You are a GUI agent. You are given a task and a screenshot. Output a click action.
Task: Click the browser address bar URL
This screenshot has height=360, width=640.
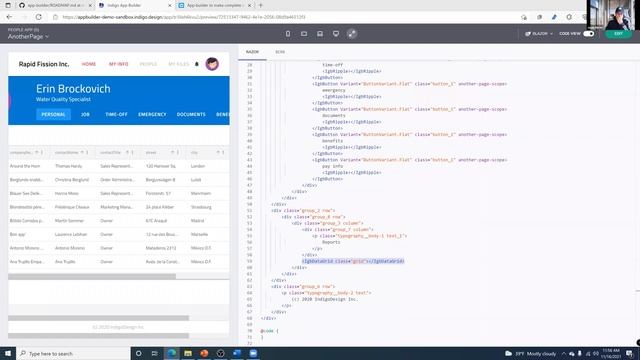pos(184,17)
